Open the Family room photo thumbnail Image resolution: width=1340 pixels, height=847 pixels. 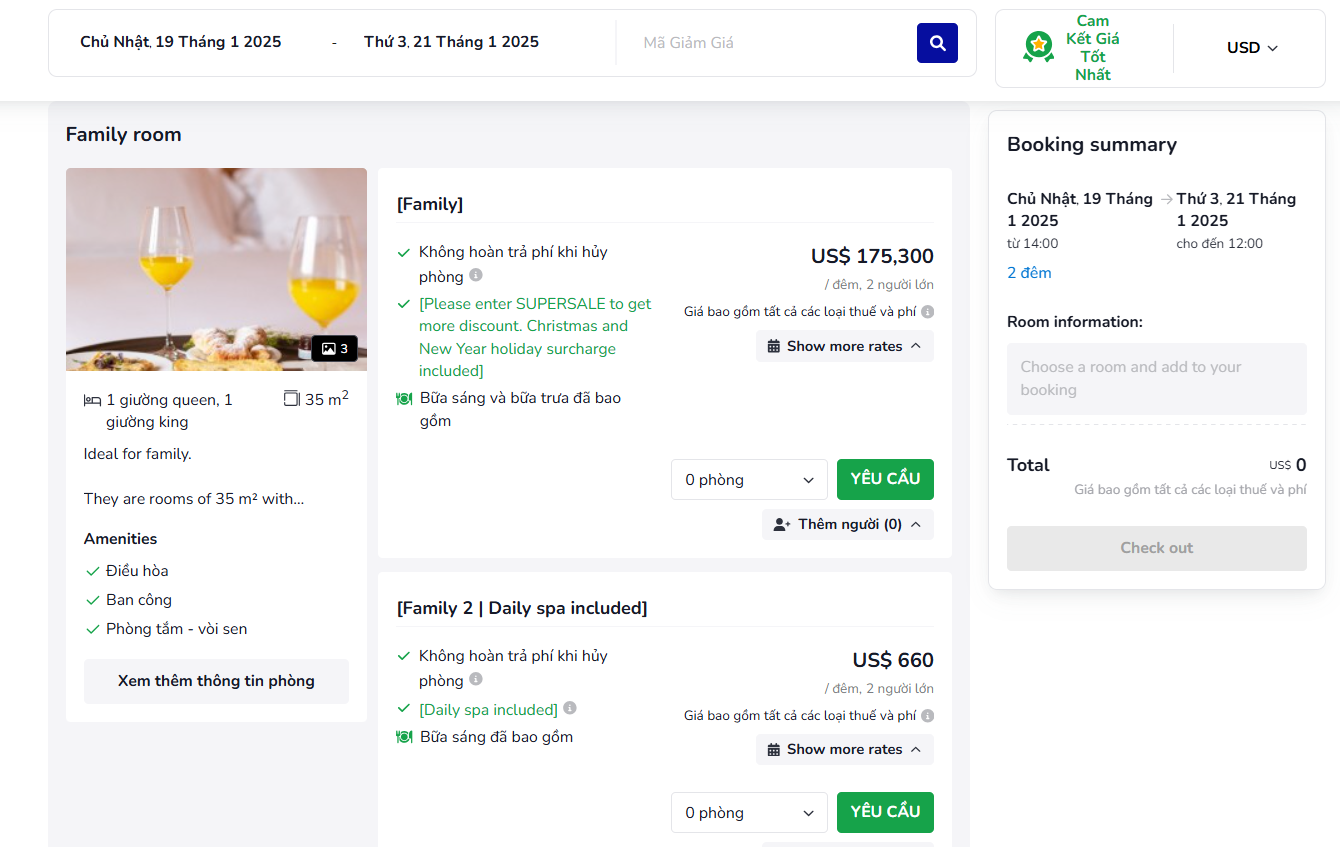click(x=216, y=269)
